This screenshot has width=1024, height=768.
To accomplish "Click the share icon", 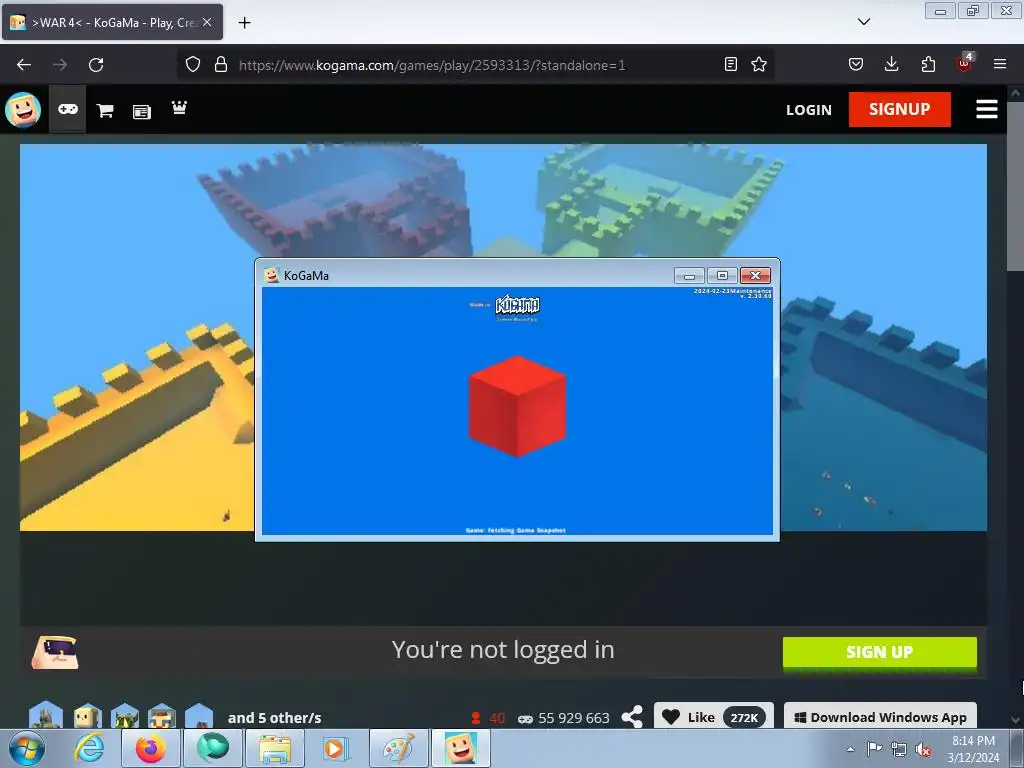I will pos(632,717).
